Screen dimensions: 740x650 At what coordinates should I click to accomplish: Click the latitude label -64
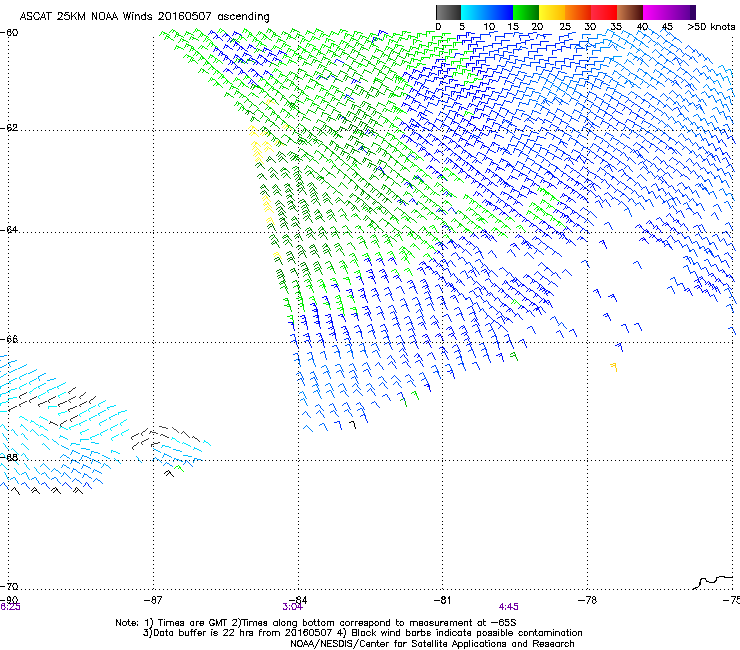coord(9,230)
